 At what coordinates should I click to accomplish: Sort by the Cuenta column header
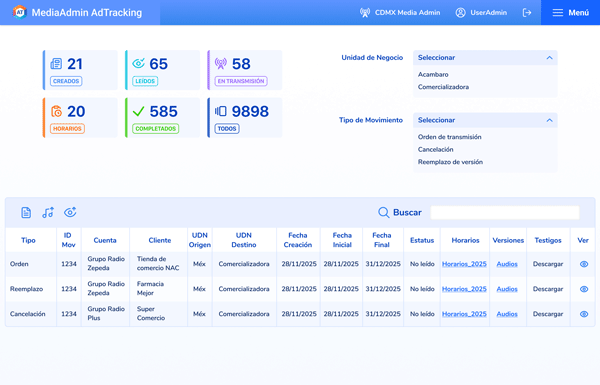pyautogui.click(x=105, y=240)
